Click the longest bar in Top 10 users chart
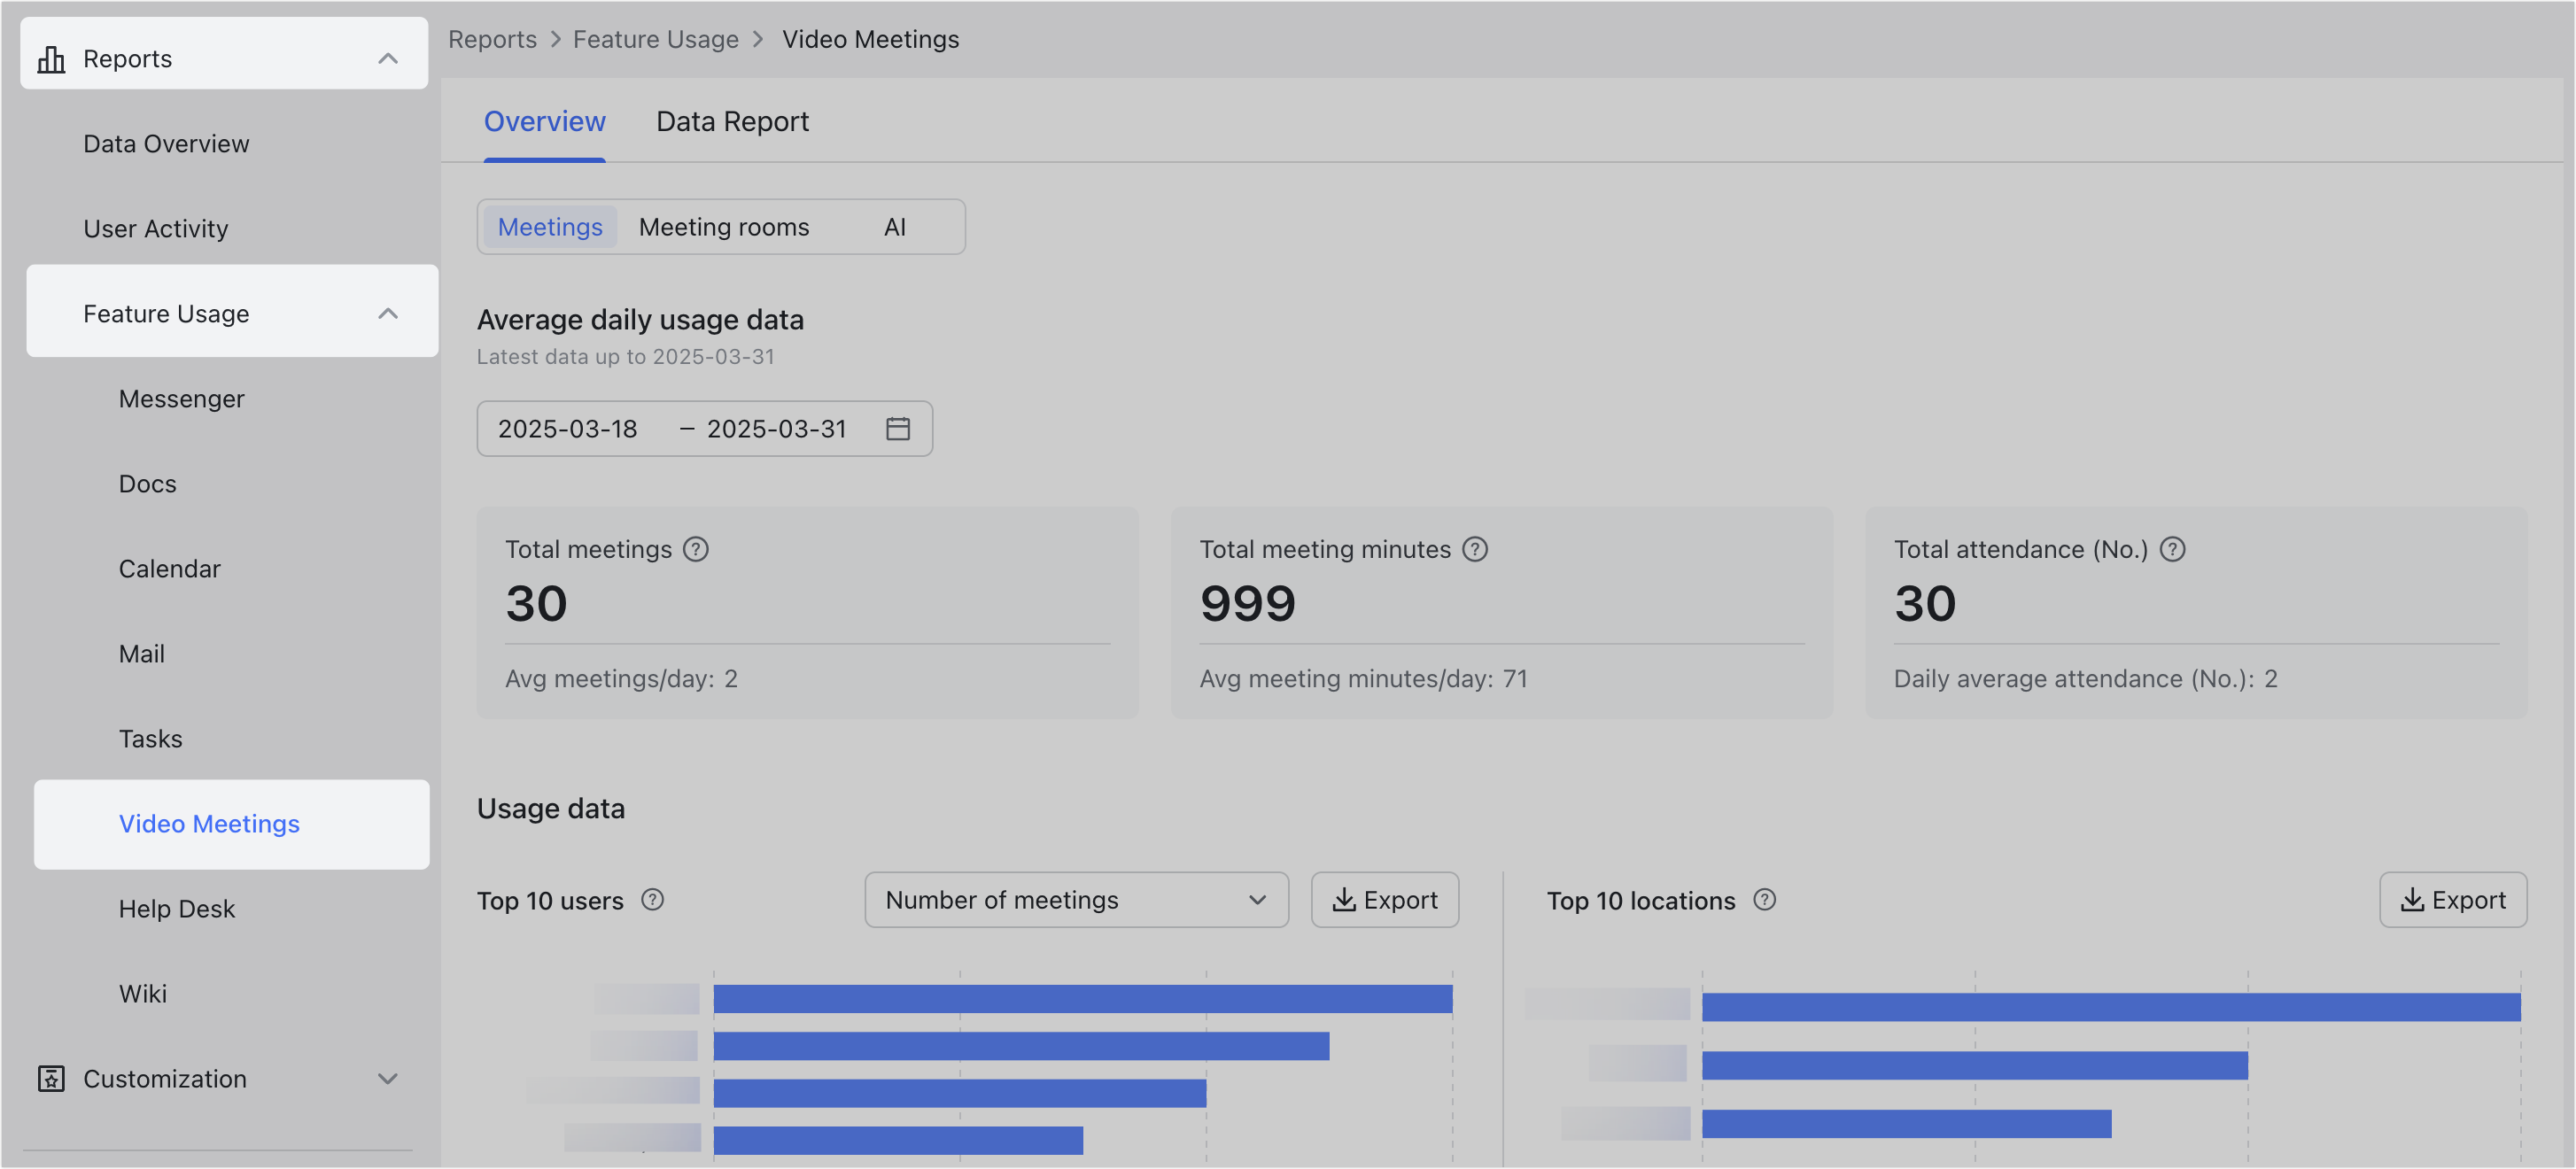2576x1169 pixels. coord(1083,999)
